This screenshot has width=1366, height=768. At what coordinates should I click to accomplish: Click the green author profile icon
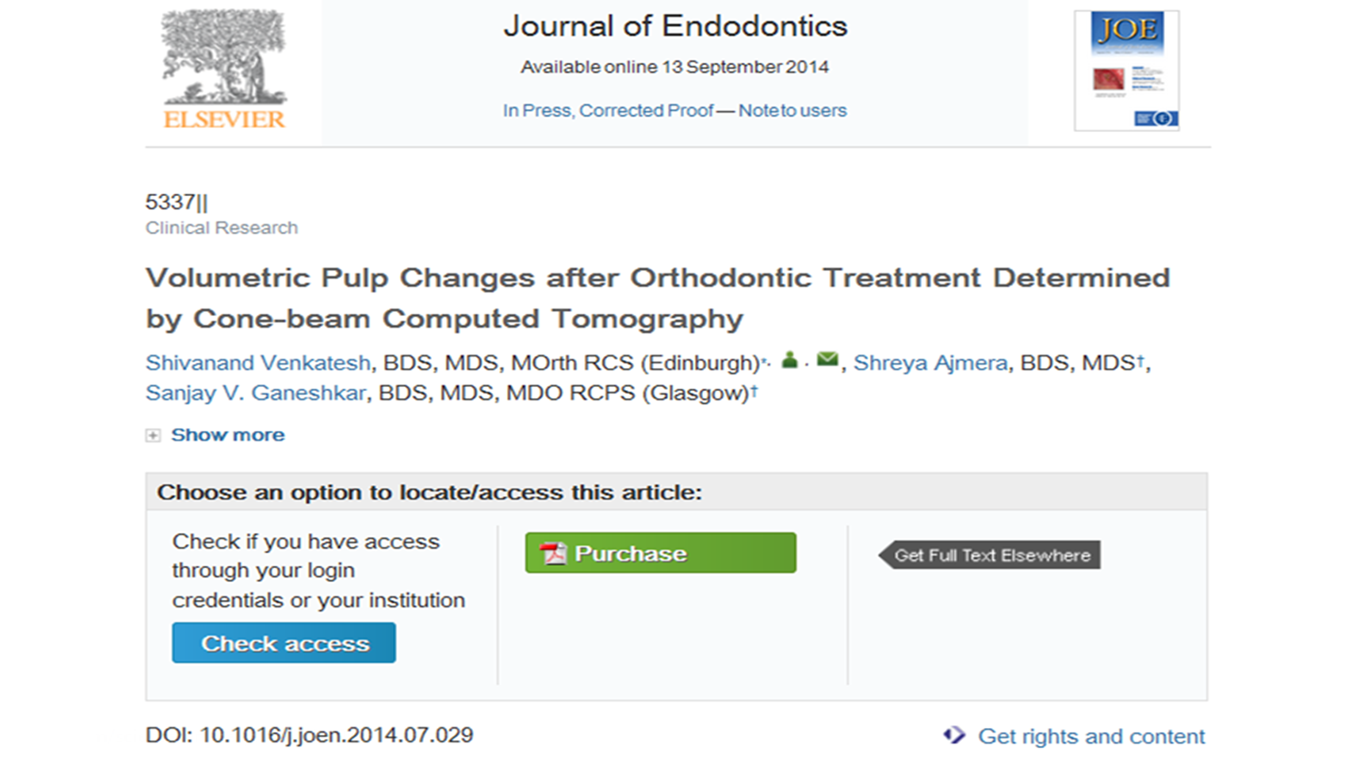click(789, 360)
